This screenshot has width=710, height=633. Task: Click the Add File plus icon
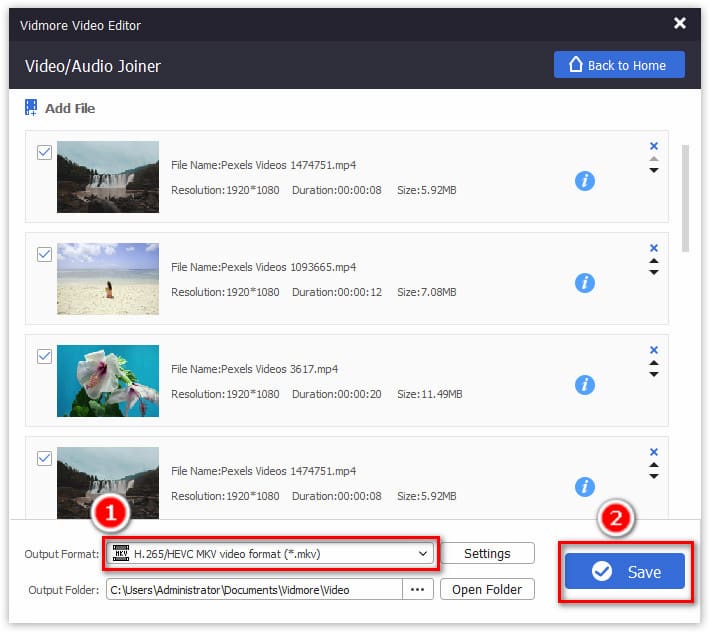(31, 107)
